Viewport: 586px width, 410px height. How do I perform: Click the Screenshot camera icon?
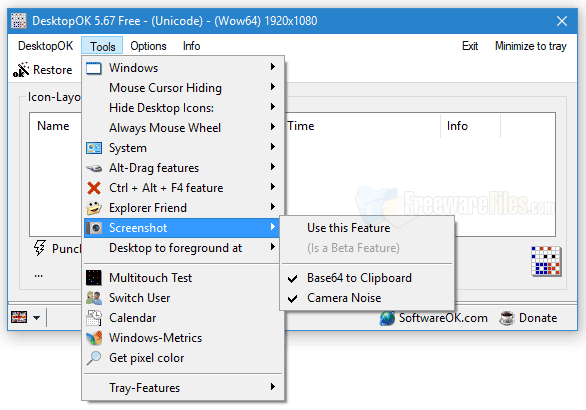point(94,228)
